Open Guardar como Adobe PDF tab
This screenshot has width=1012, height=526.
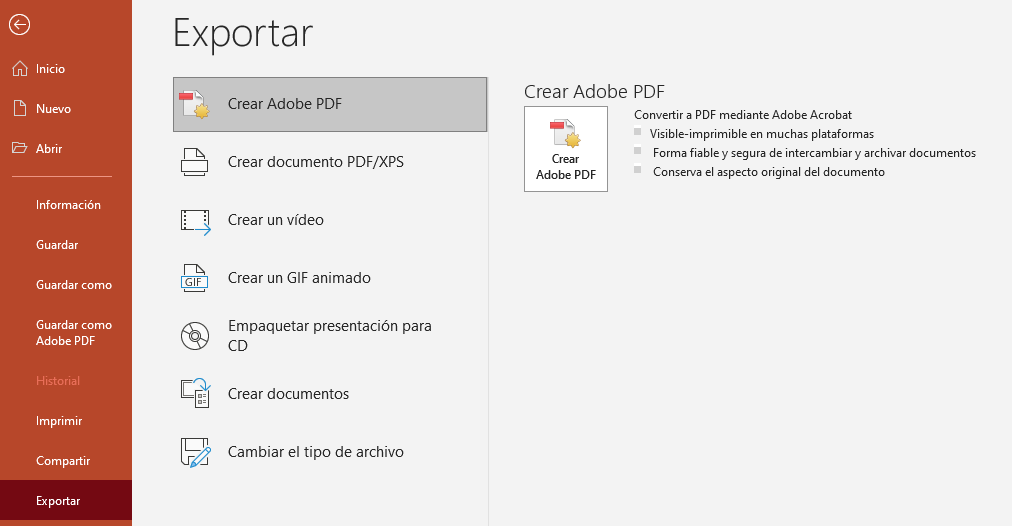[x=74, y=333]
